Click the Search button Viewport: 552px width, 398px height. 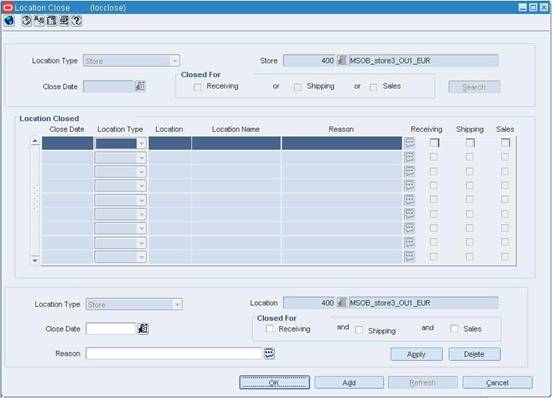[x=474, y=87]
